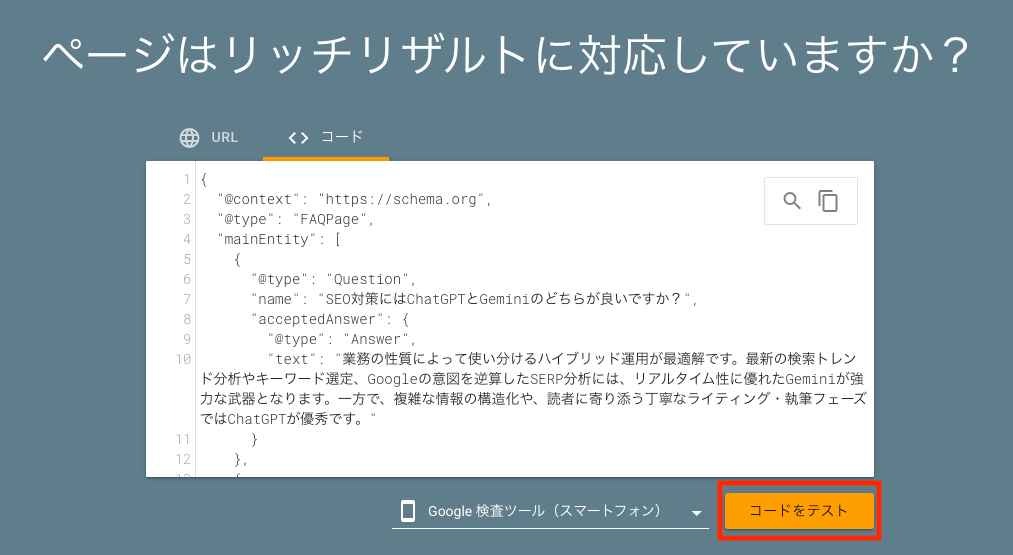The height and width of the screenshot is (555, 1013).
Task: Click the angle-brackets code icon
Action: (x=298, y=138)
